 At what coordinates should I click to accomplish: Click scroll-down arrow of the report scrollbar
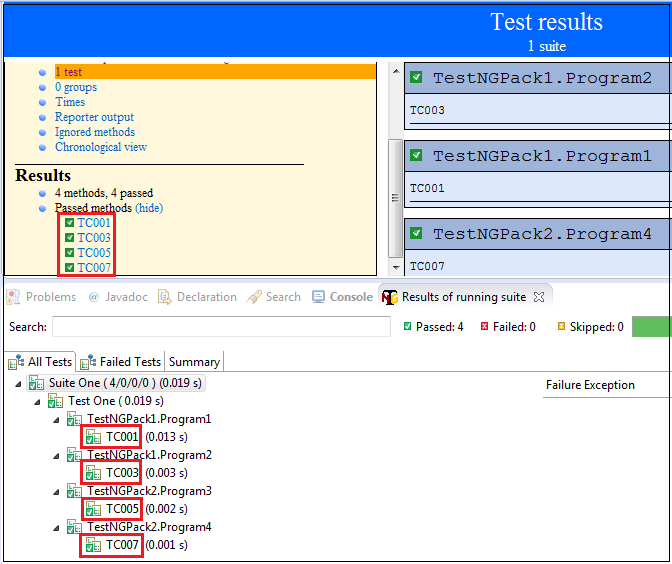click(x=396, y=268)
